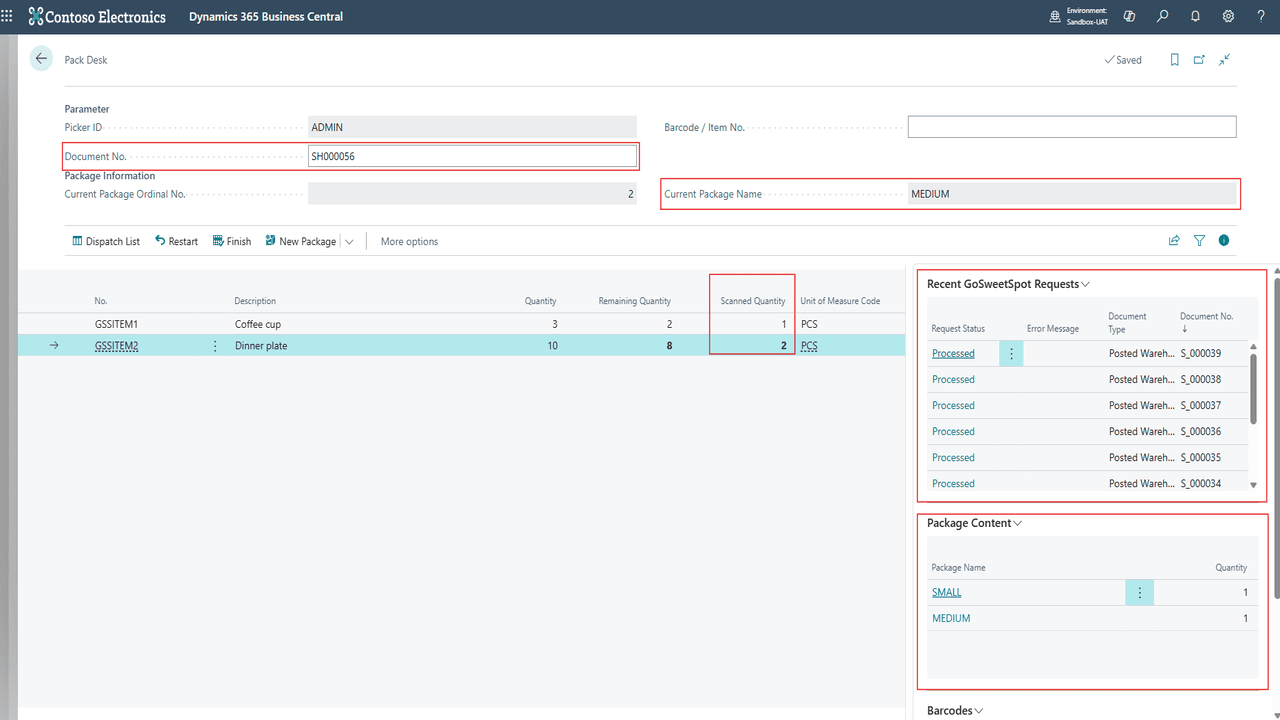Click Dynamics 365 Business Central title
1280x720 pixels.
[x=266, y=17]
